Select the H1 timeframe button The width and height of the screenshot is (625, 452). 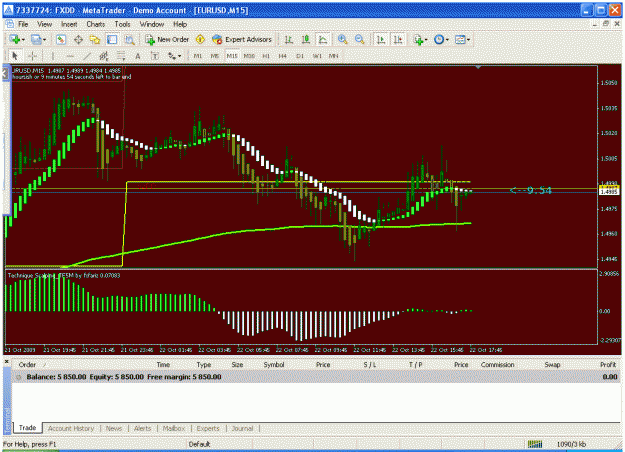pos(266,56)
